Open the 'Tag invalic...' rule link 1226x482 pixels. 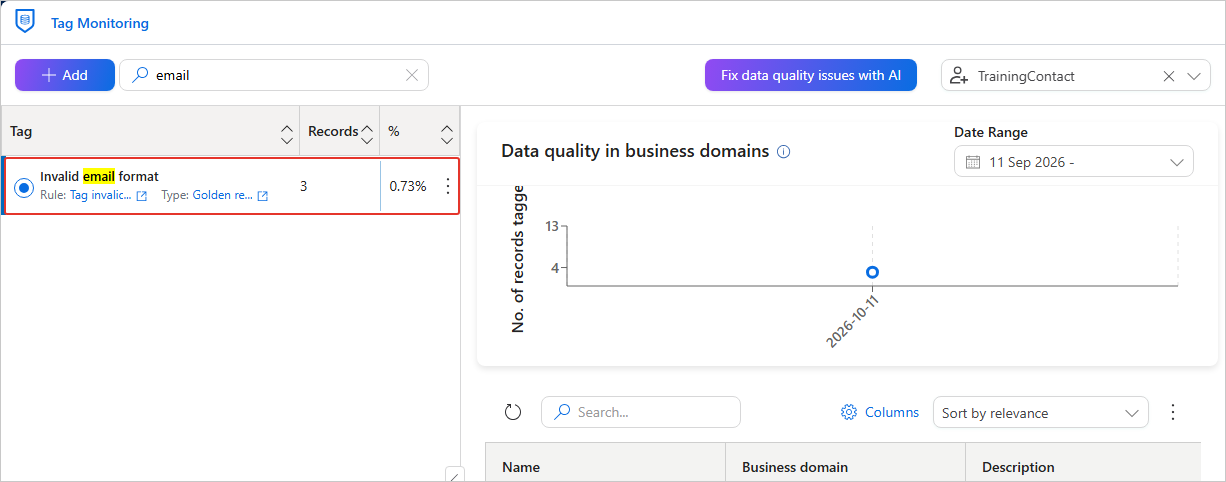(100, 195)
